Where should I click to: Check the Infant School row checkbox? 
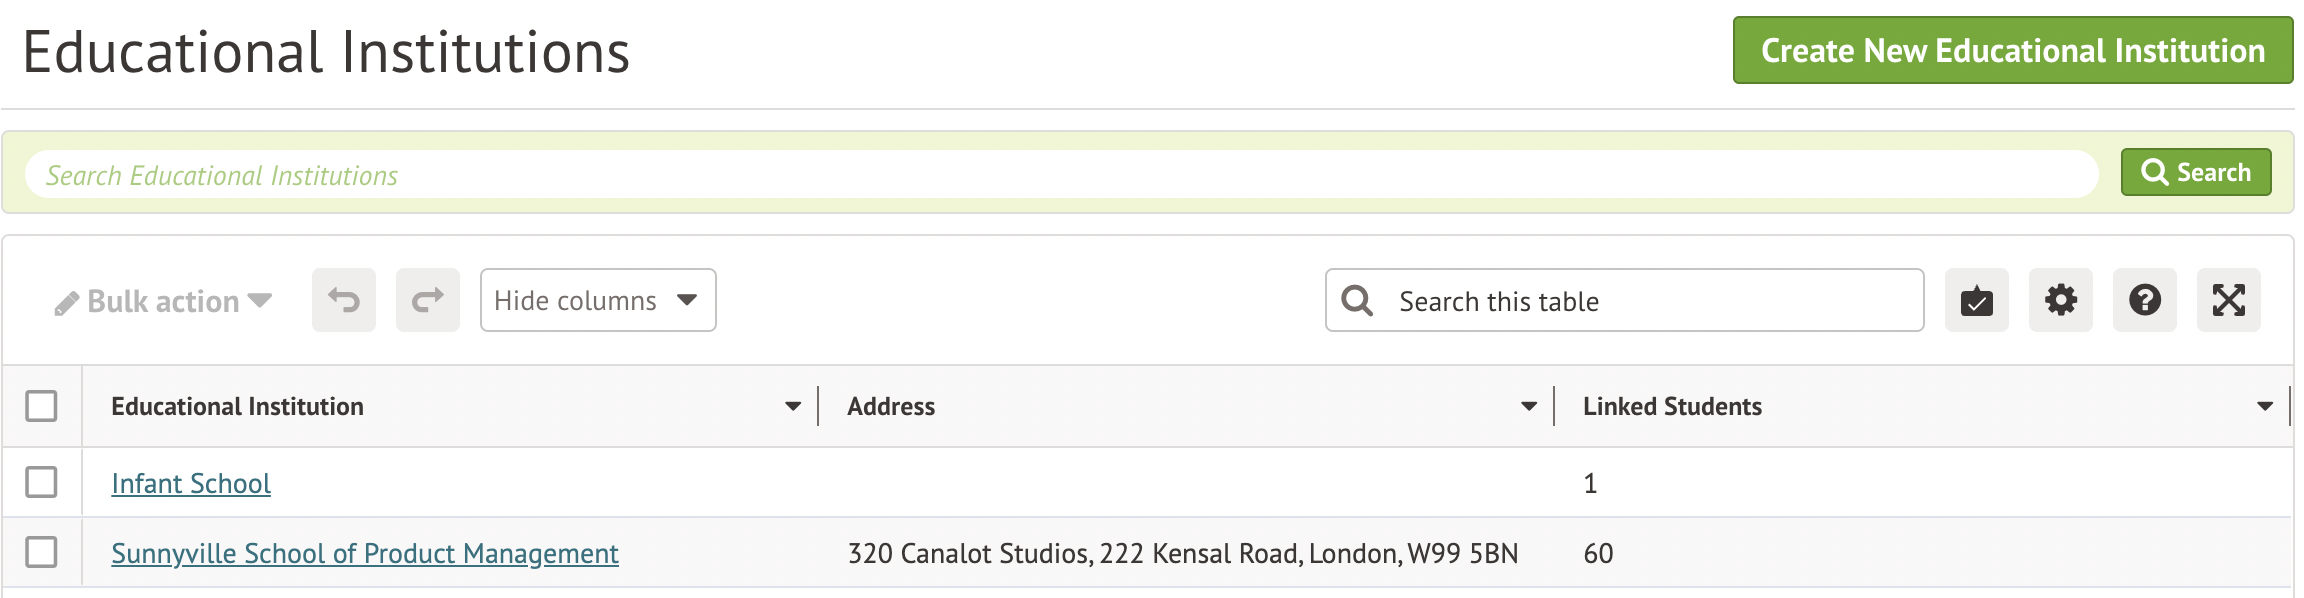41,482
